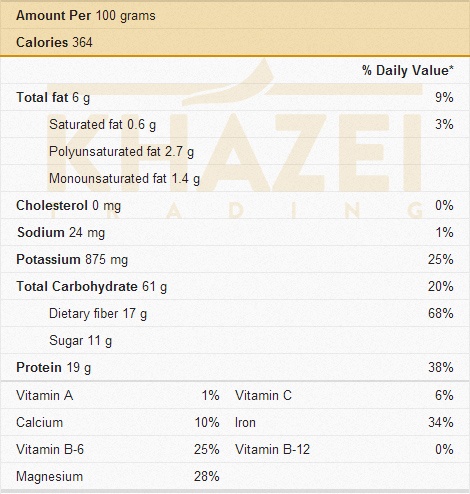Select the Total fat 6 g row

[x=235, y=97]
